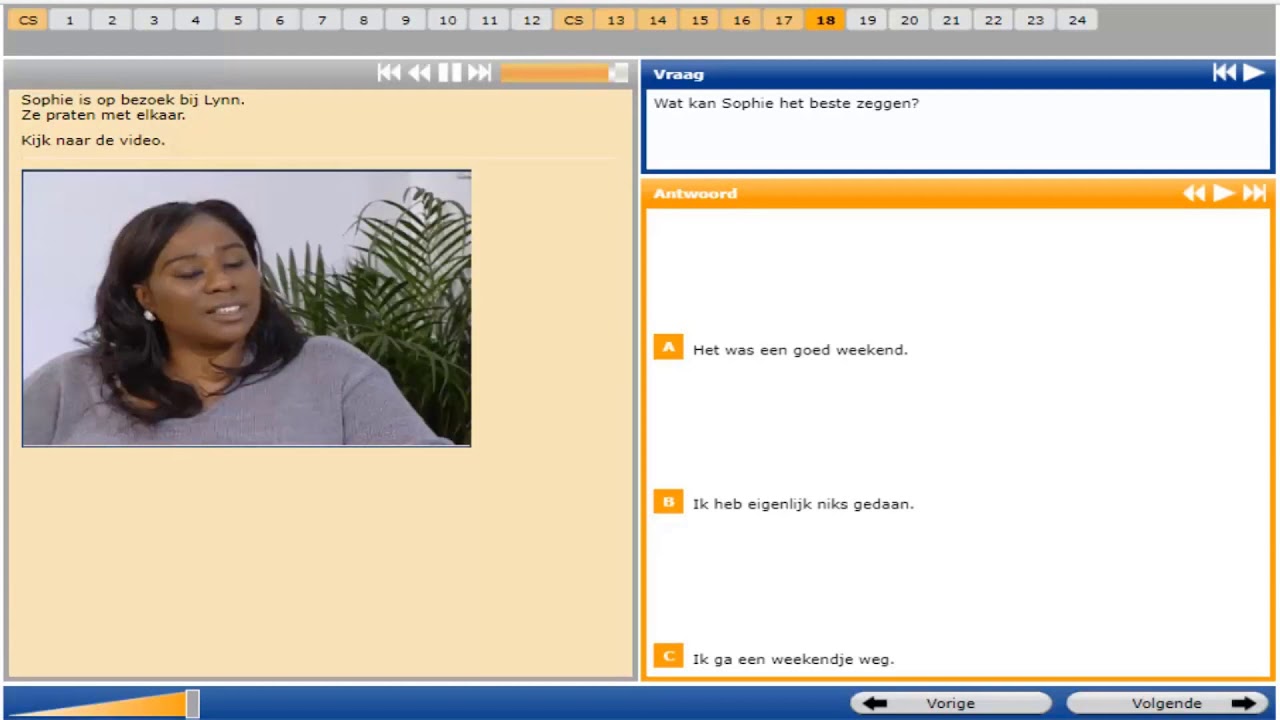Open the second CS tab

click(573, 20)
